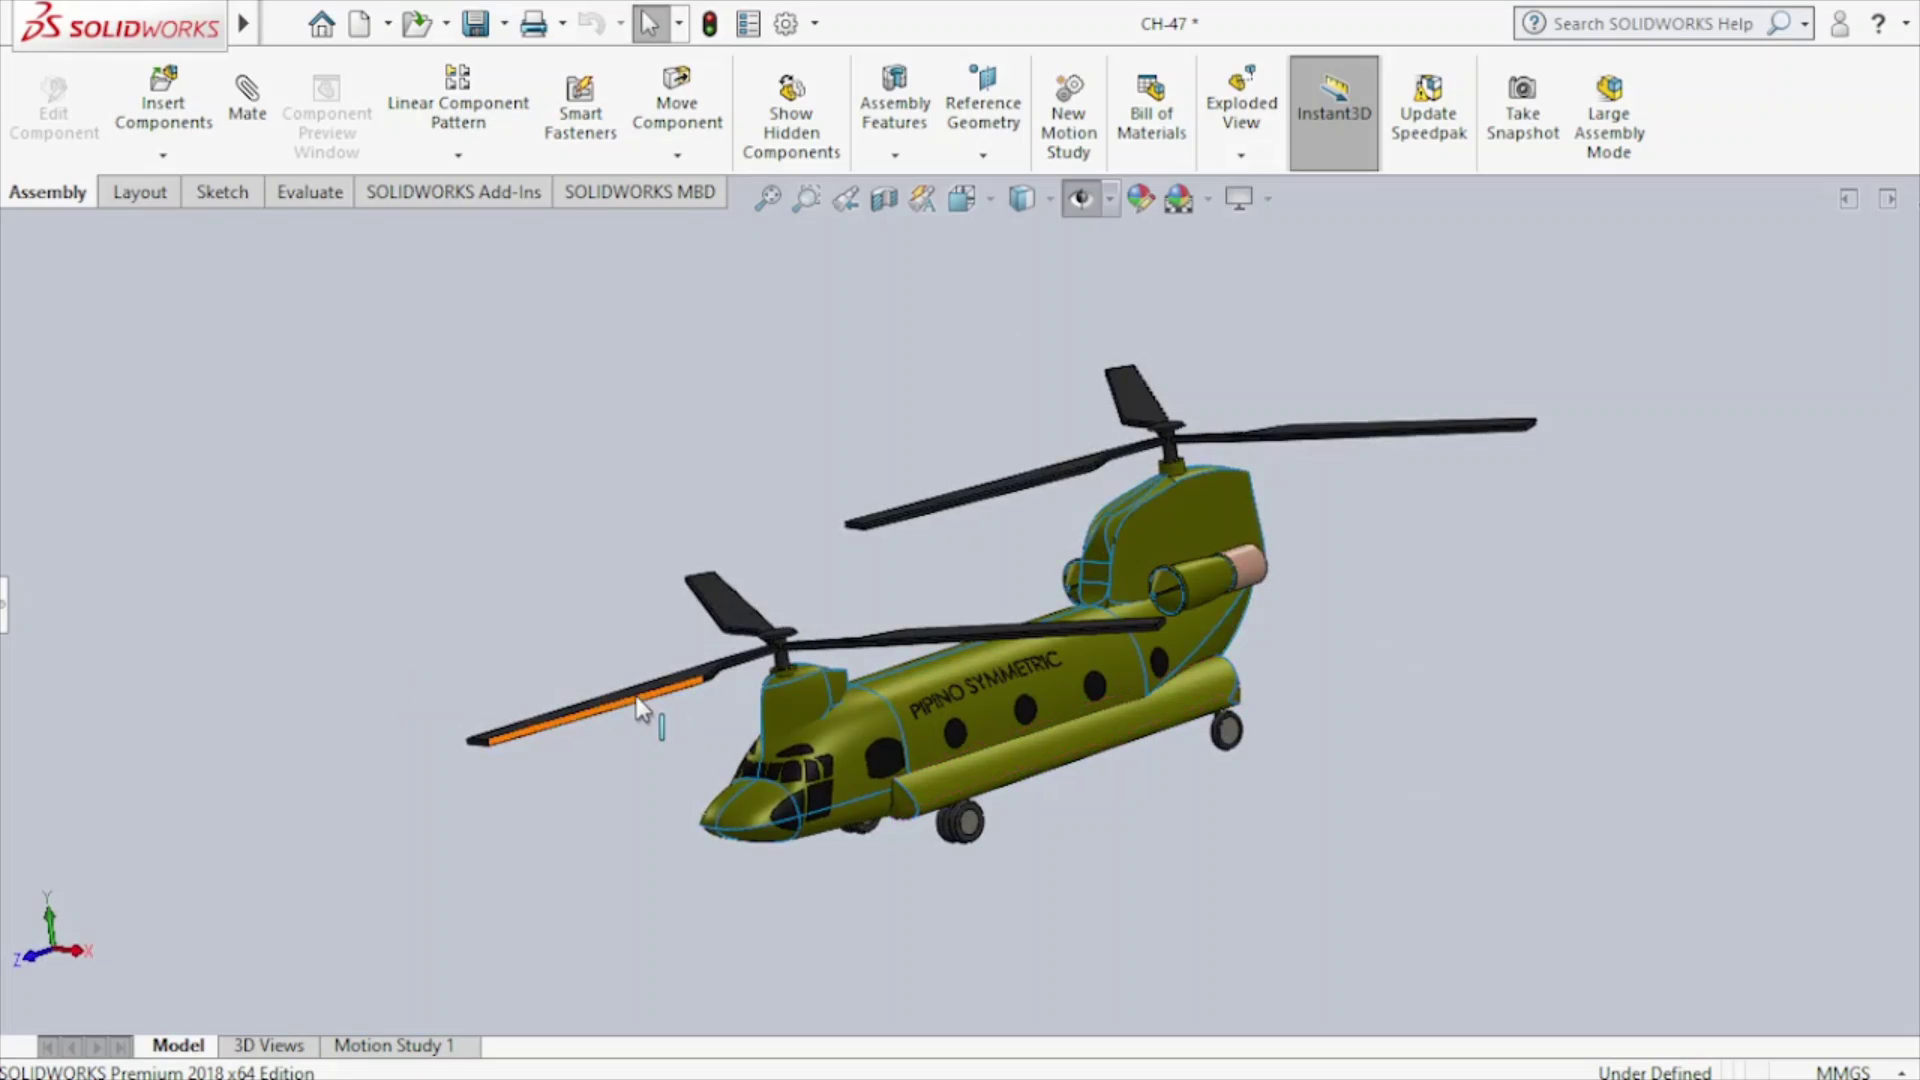This screenshot has width=1920, height=1080.
Task: Click Bill of Materials icon
Action: click(x=1151, y=88)
